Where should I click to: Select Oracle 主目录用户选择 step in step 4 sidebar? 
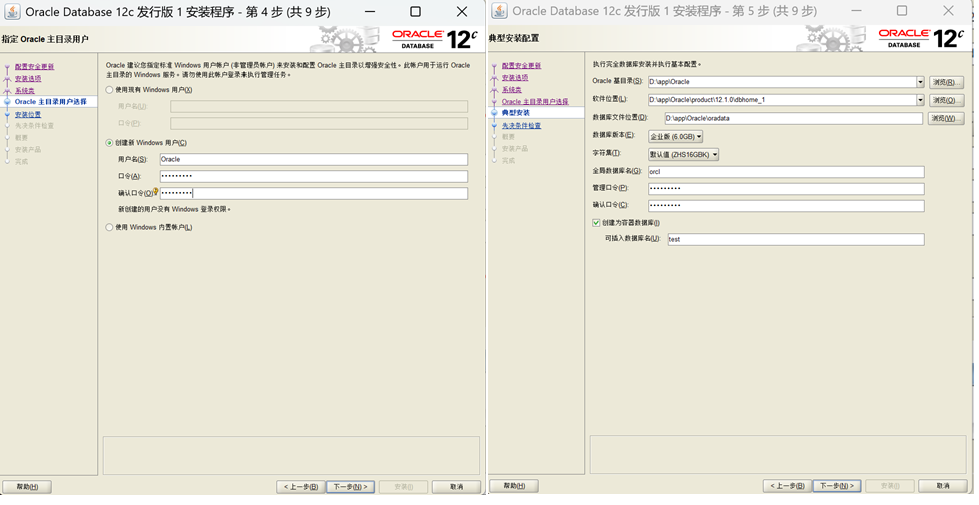51,102
